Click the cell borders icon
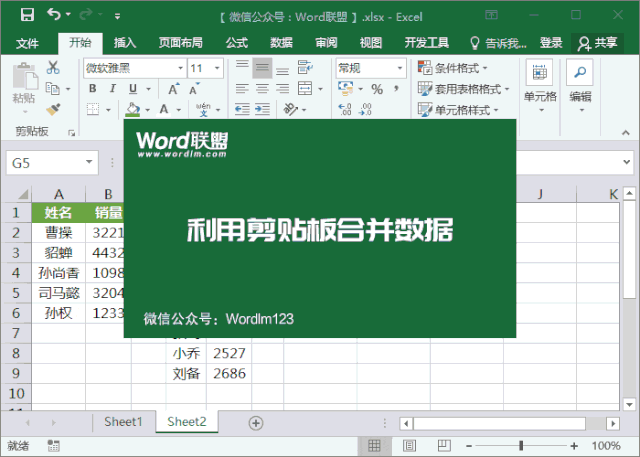Image resolution: width=640 pixels, height=457 pixels. click(93, 109)
